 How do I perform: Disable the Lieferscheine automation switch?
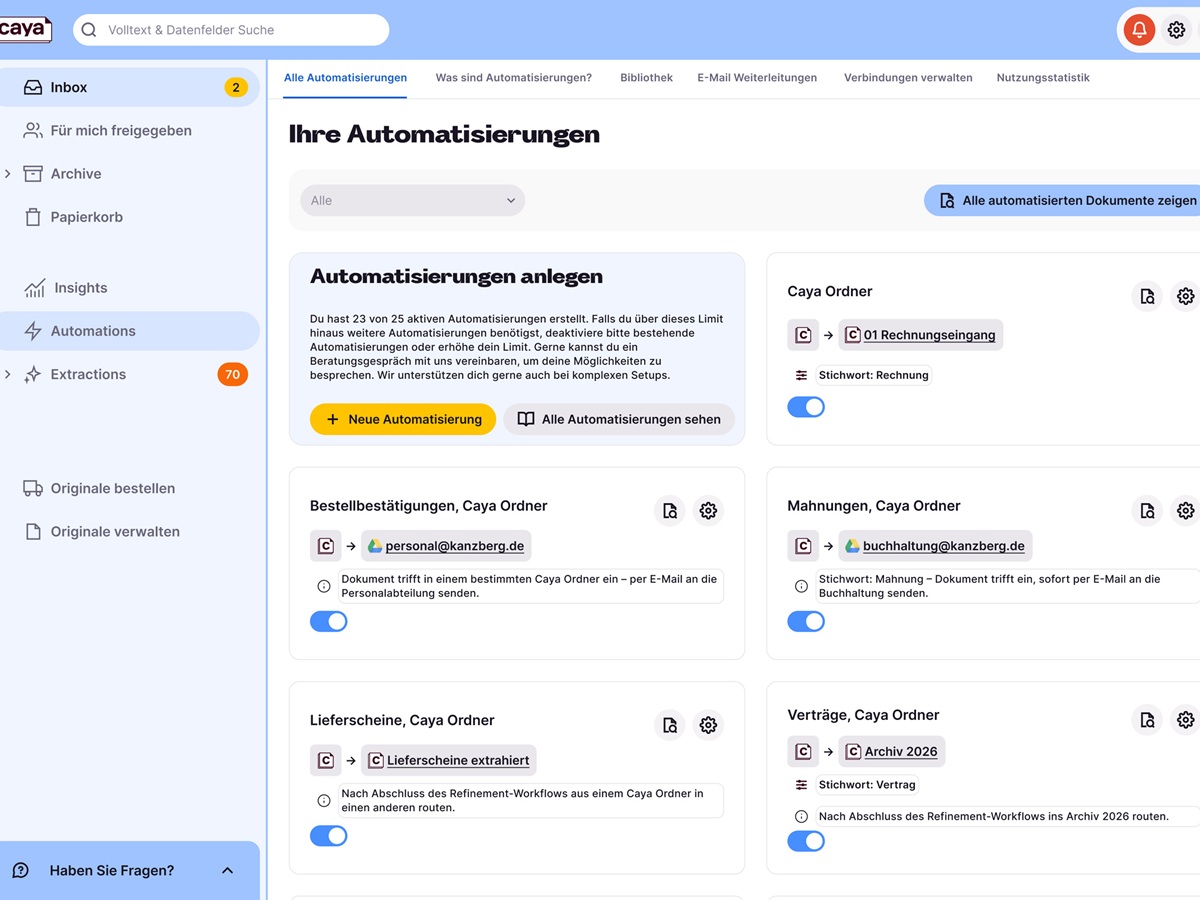329,836
